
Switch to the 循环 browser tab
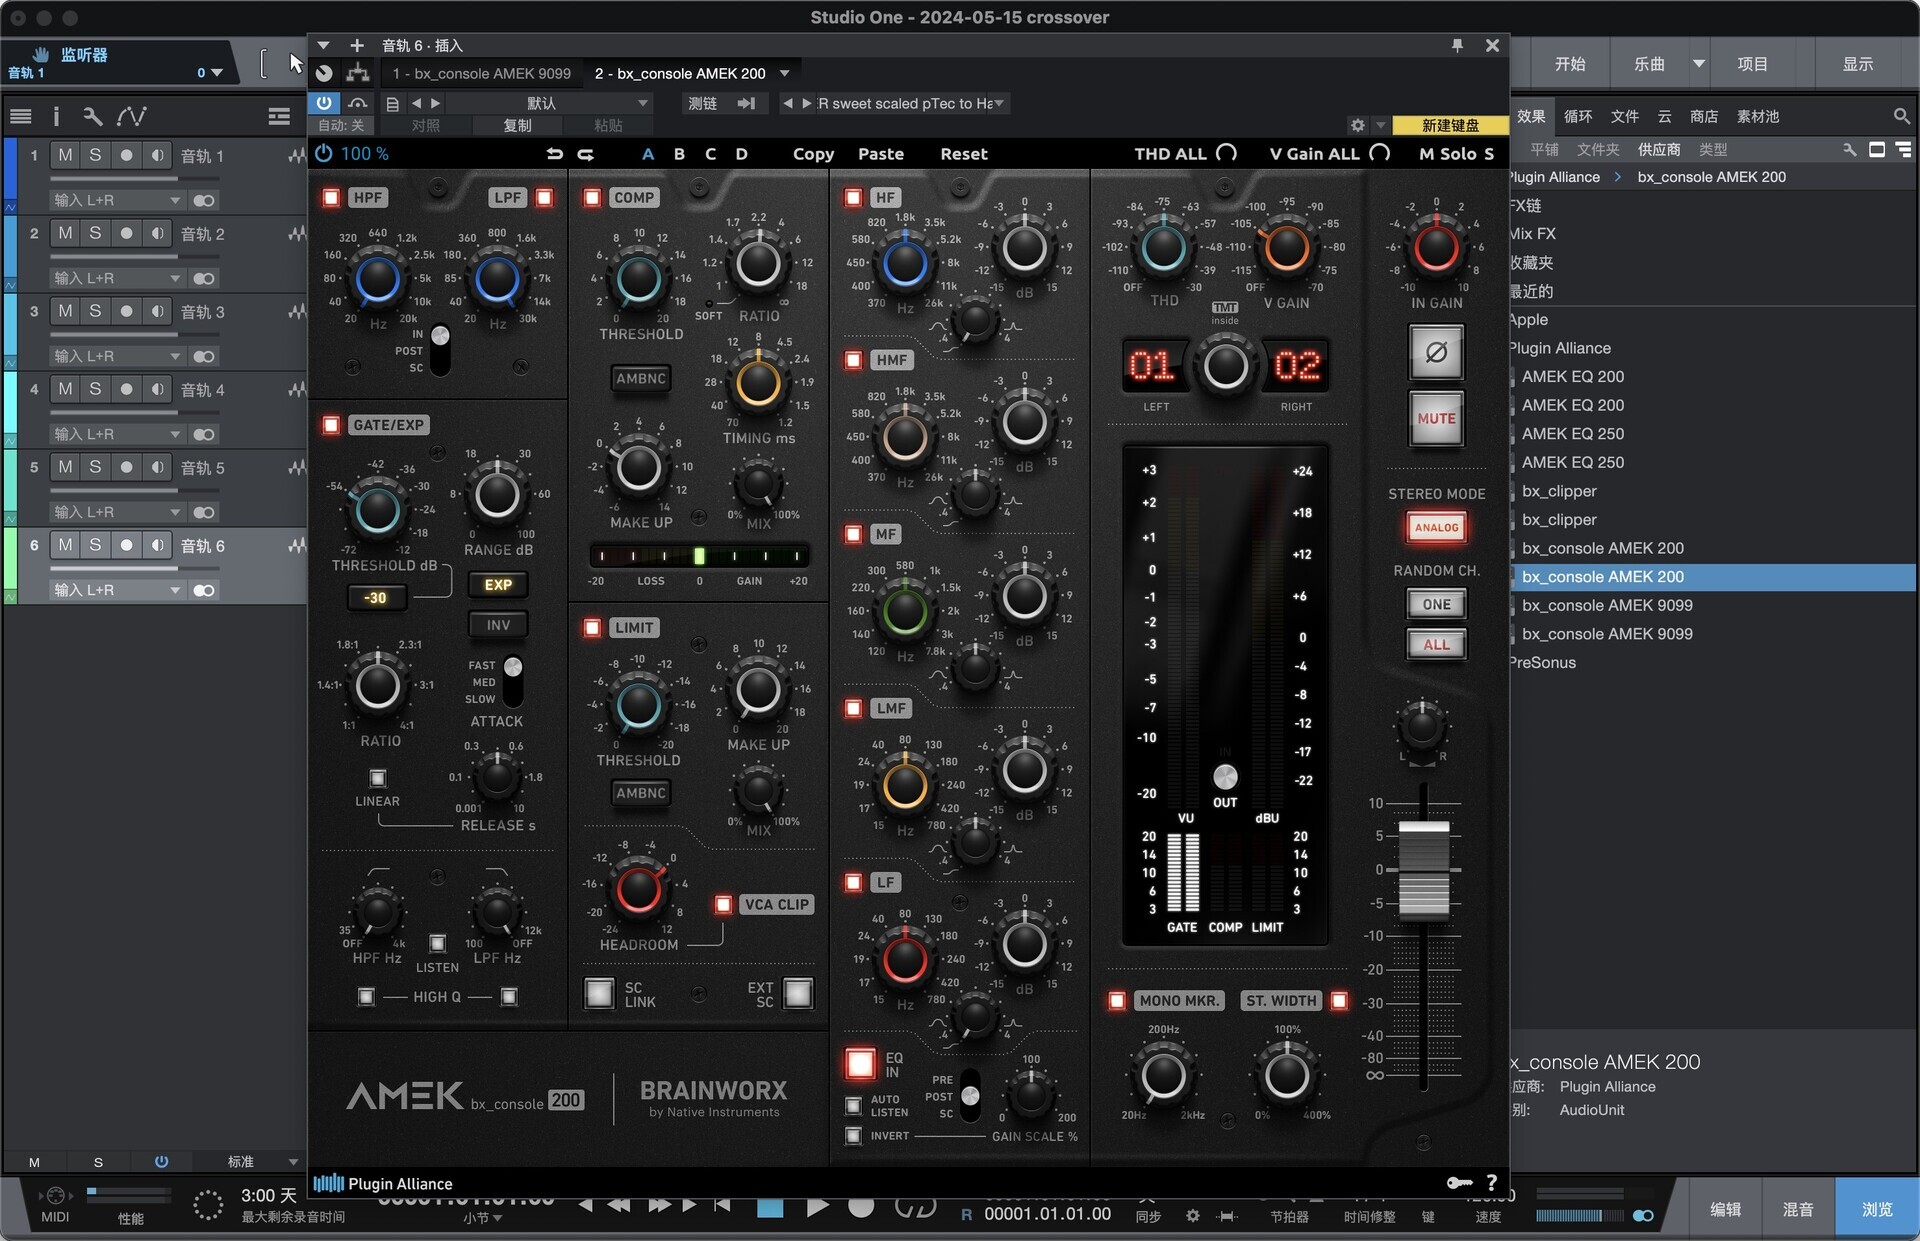(x=1577, y=117)
